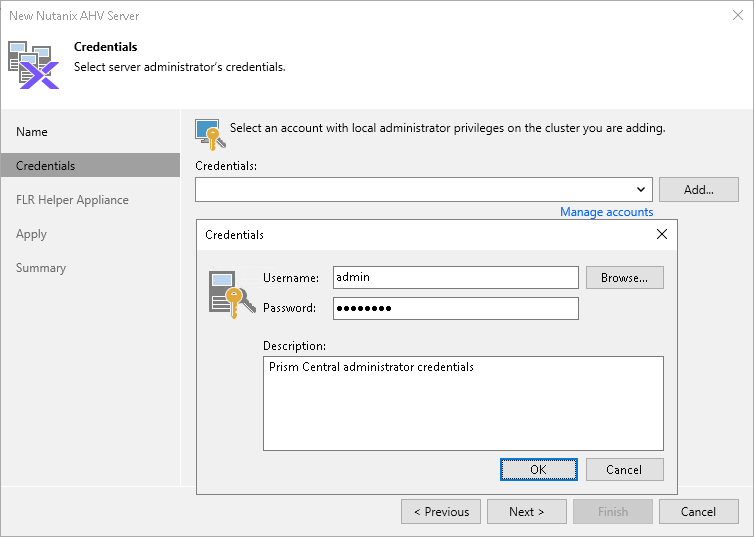Go to FLR Helper Appliance step
The height and width of the screenshot is (537, 754).
point(72,200)
